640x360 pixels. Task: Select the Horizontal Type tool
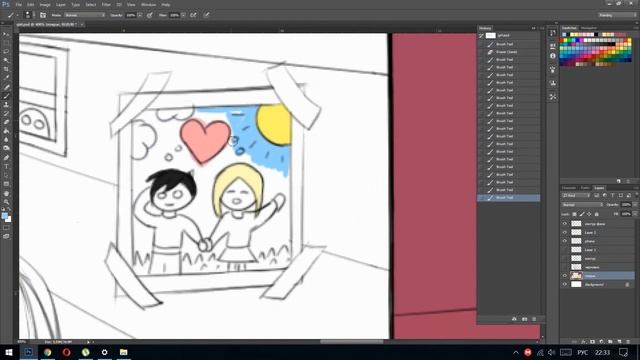click(x=6, y=166)
